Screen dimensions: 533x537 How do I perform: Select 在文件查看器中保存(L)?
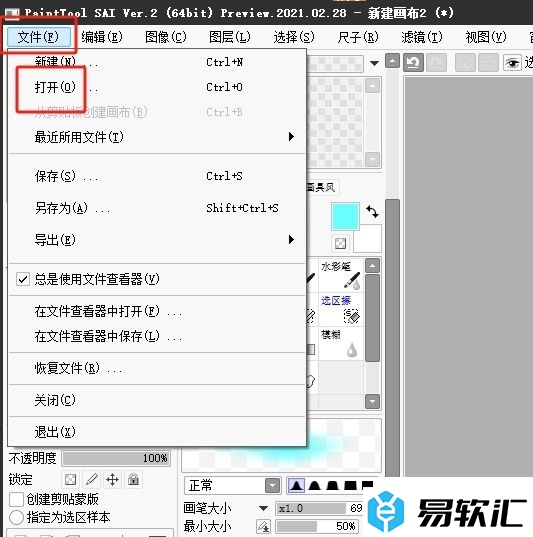[x=157, y=336]
